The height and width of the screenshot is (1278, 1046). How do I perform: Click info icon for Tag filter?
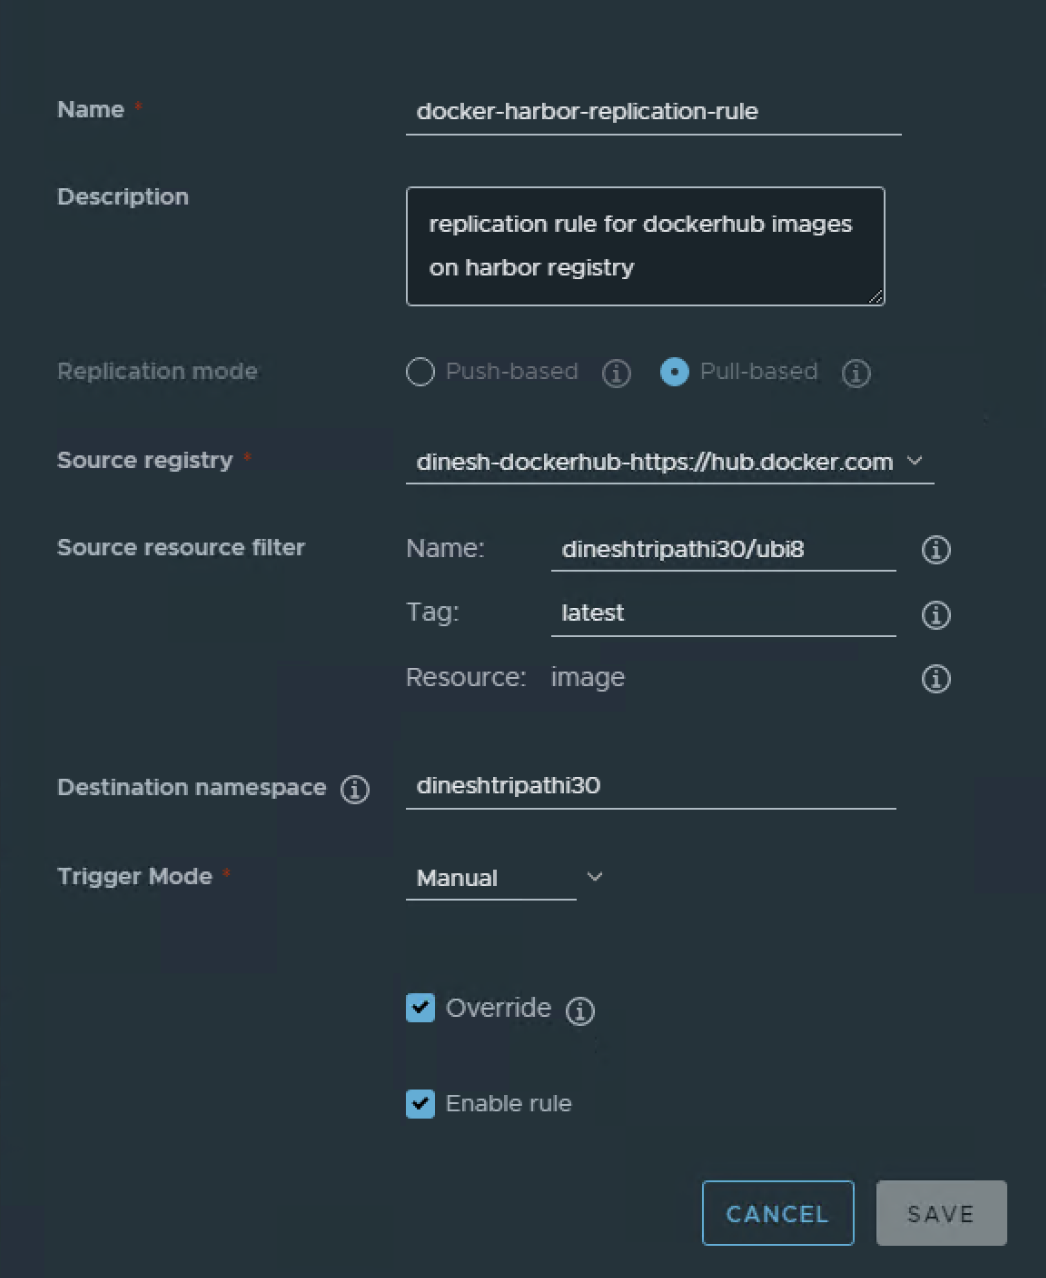point(936,615)
